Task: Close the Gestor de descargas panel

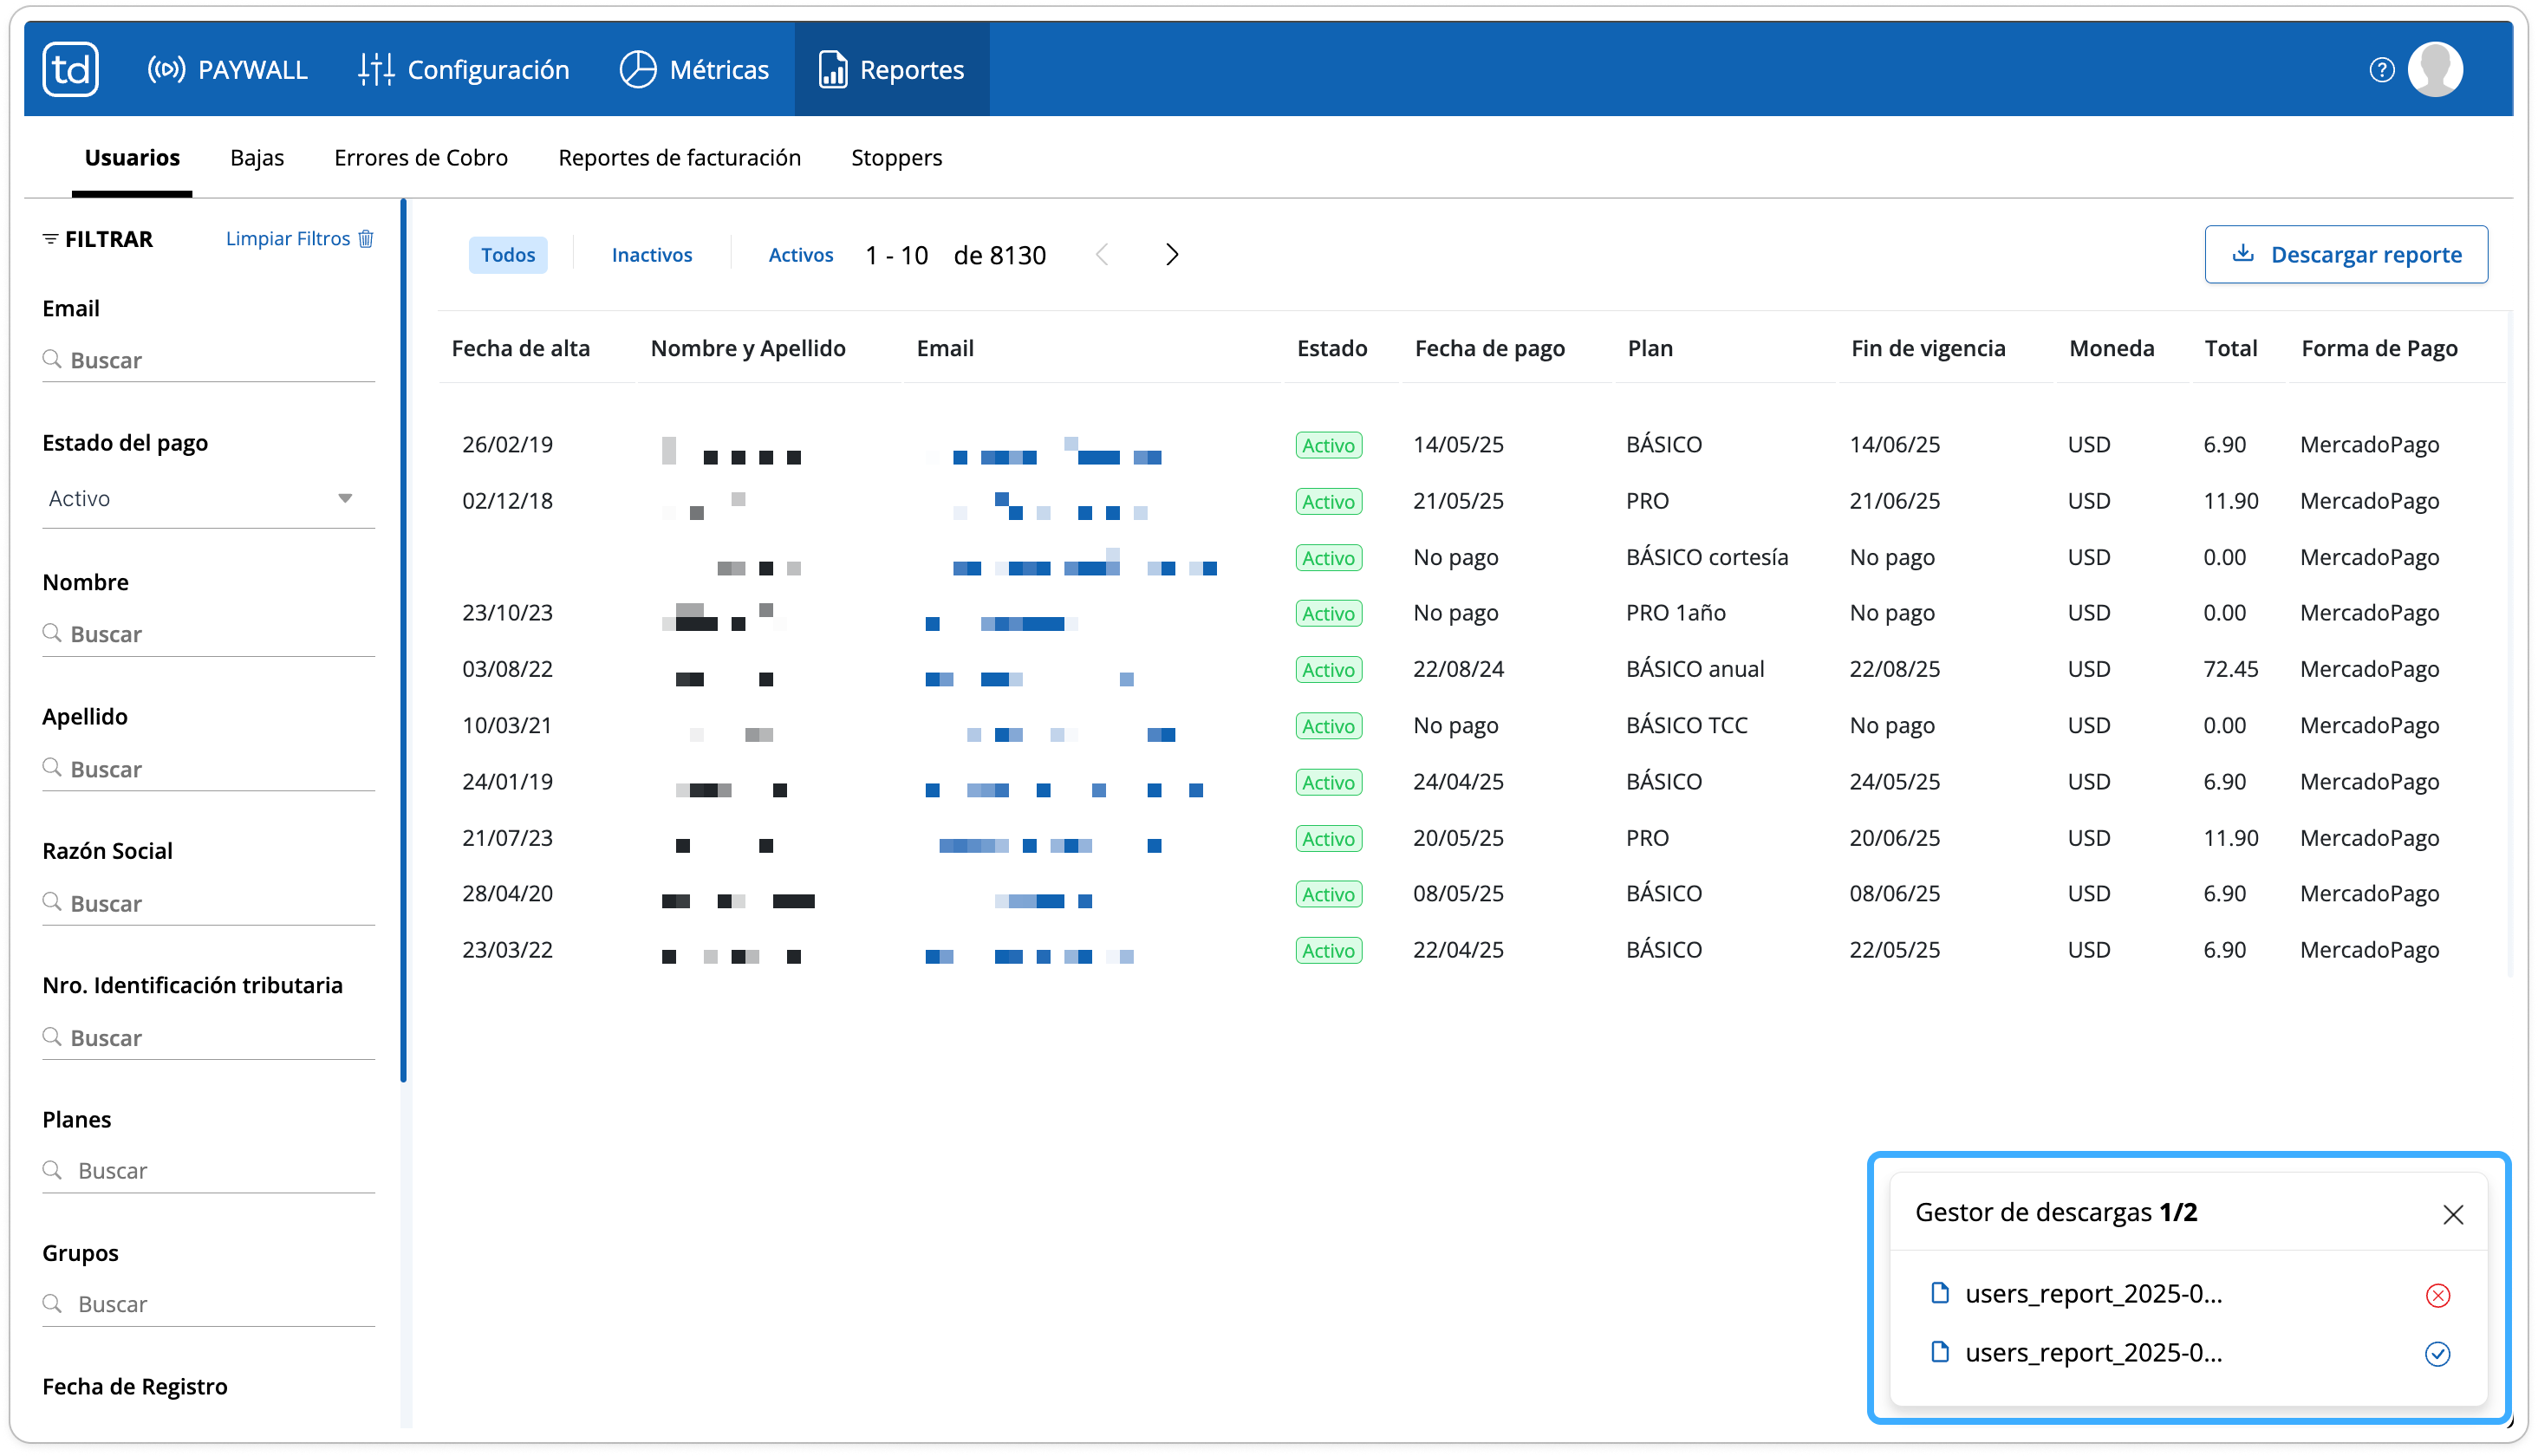Action: pyautogui.click(x=2451, y=1214)
